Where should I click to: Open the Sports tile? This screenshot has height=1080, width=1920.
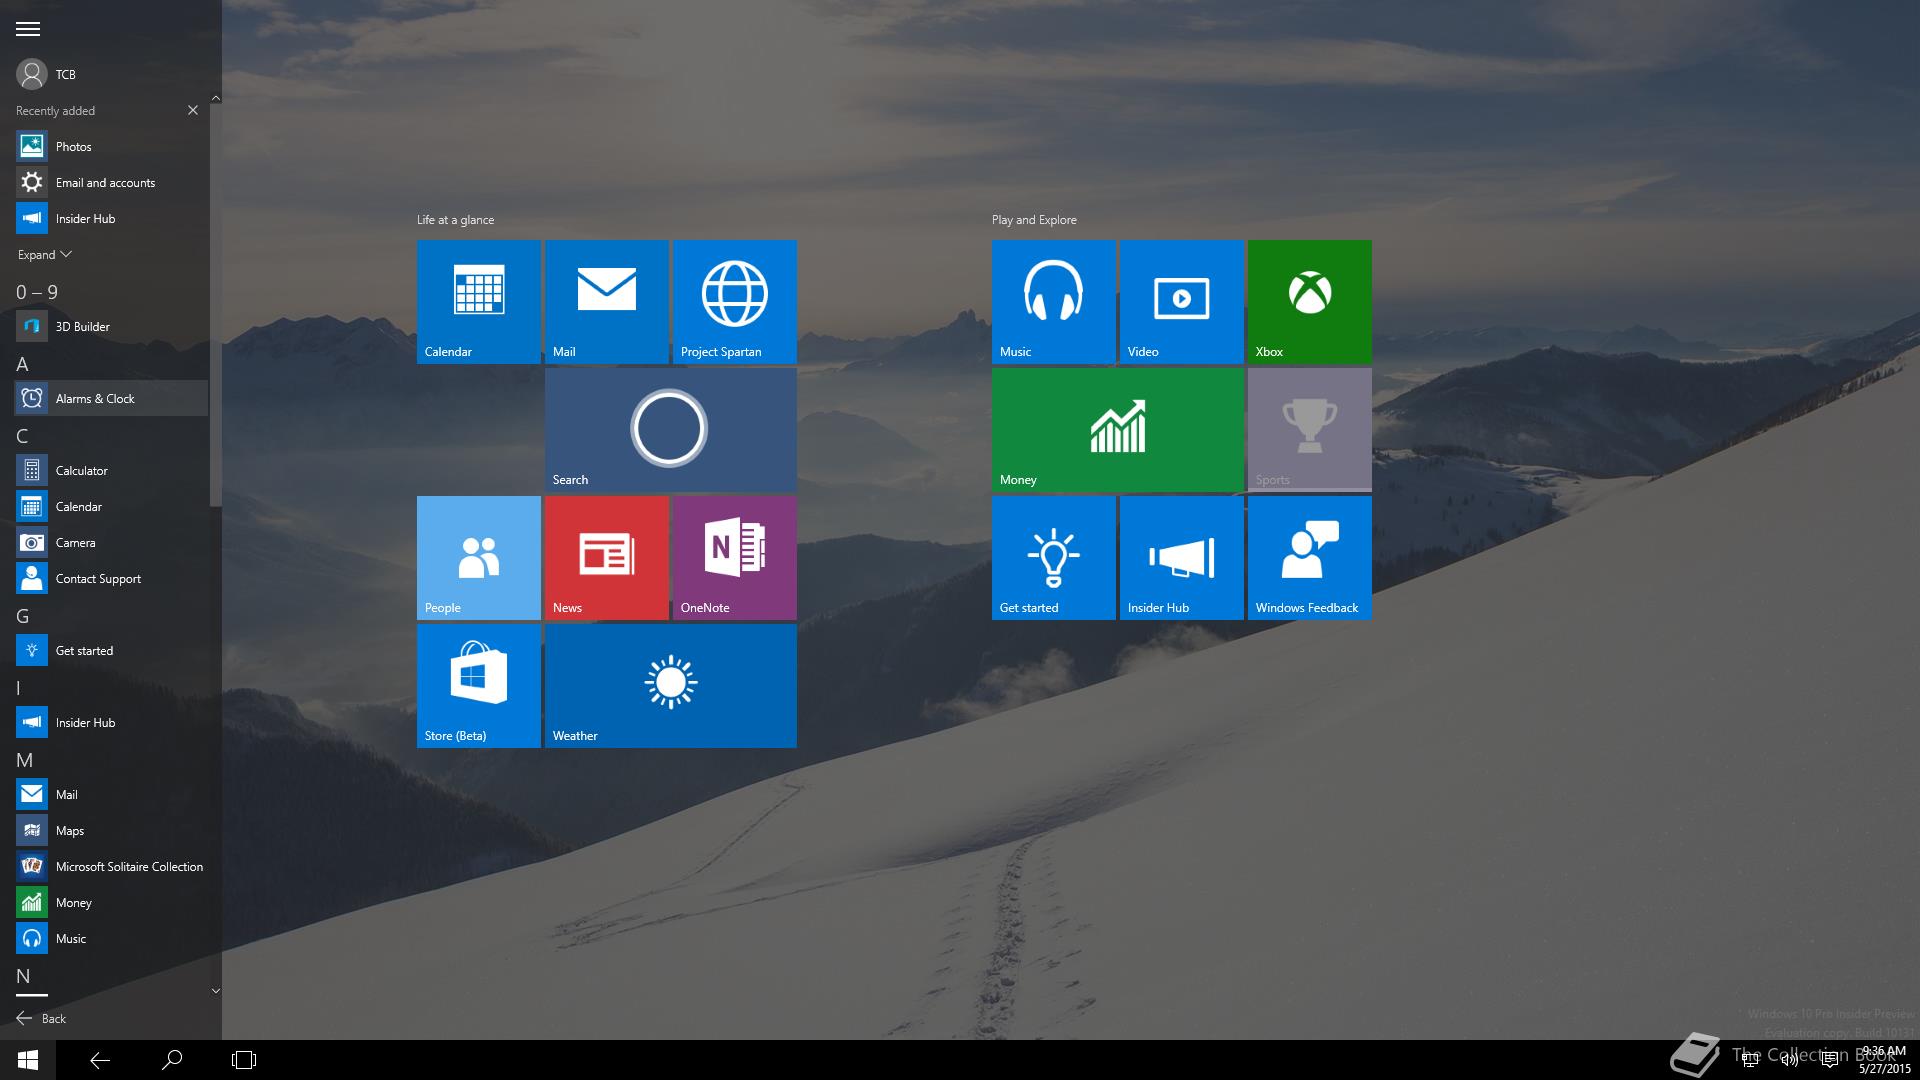pos(1309,429)
